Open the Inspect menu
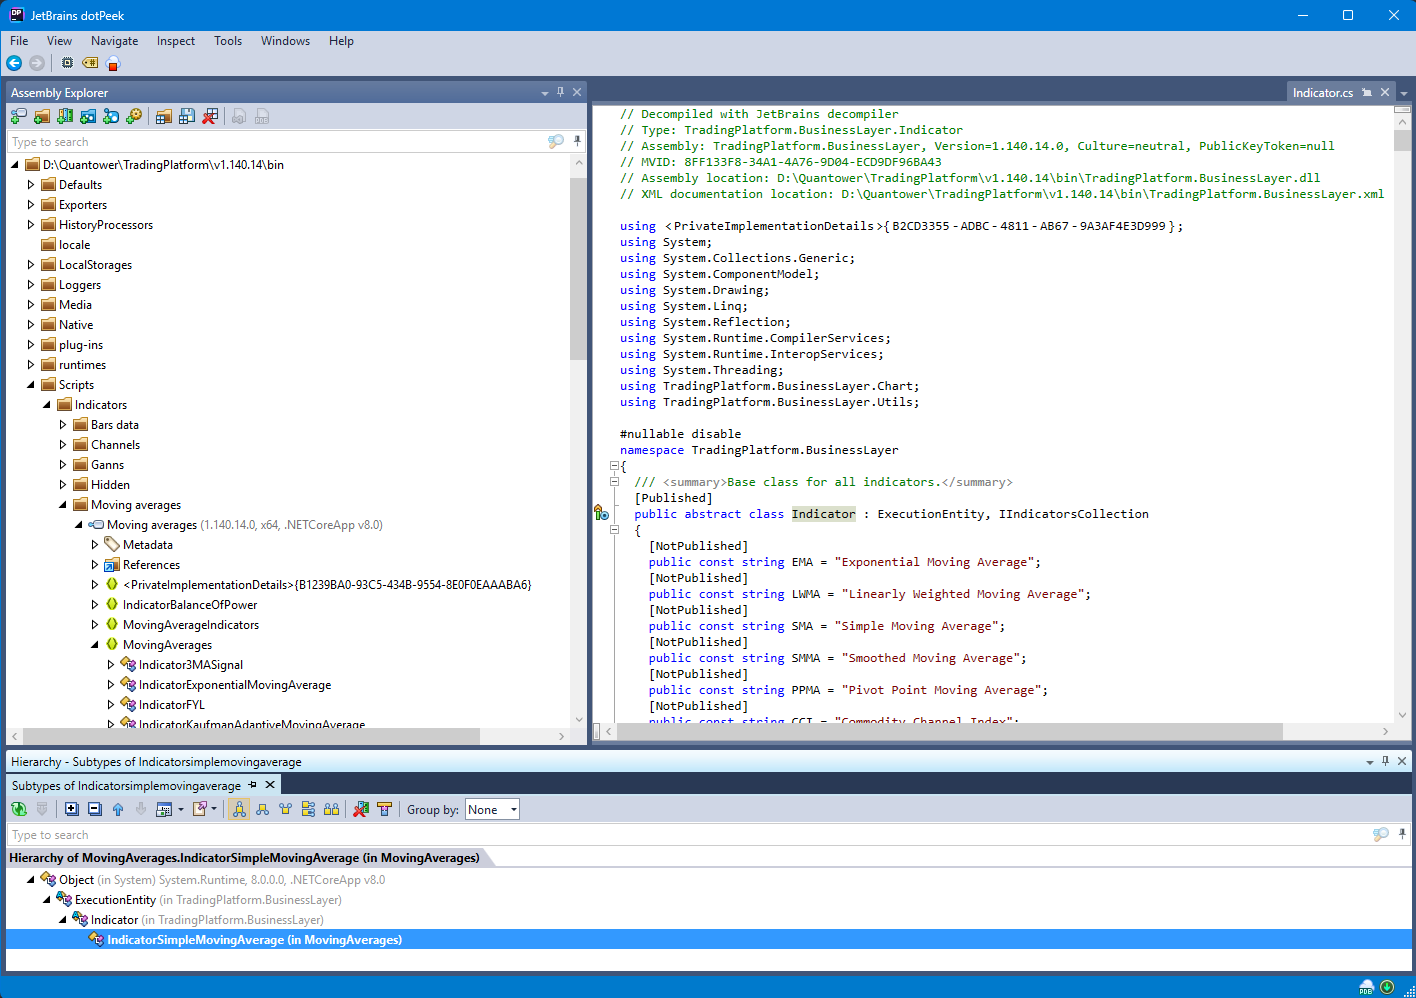 click(176, 41)
